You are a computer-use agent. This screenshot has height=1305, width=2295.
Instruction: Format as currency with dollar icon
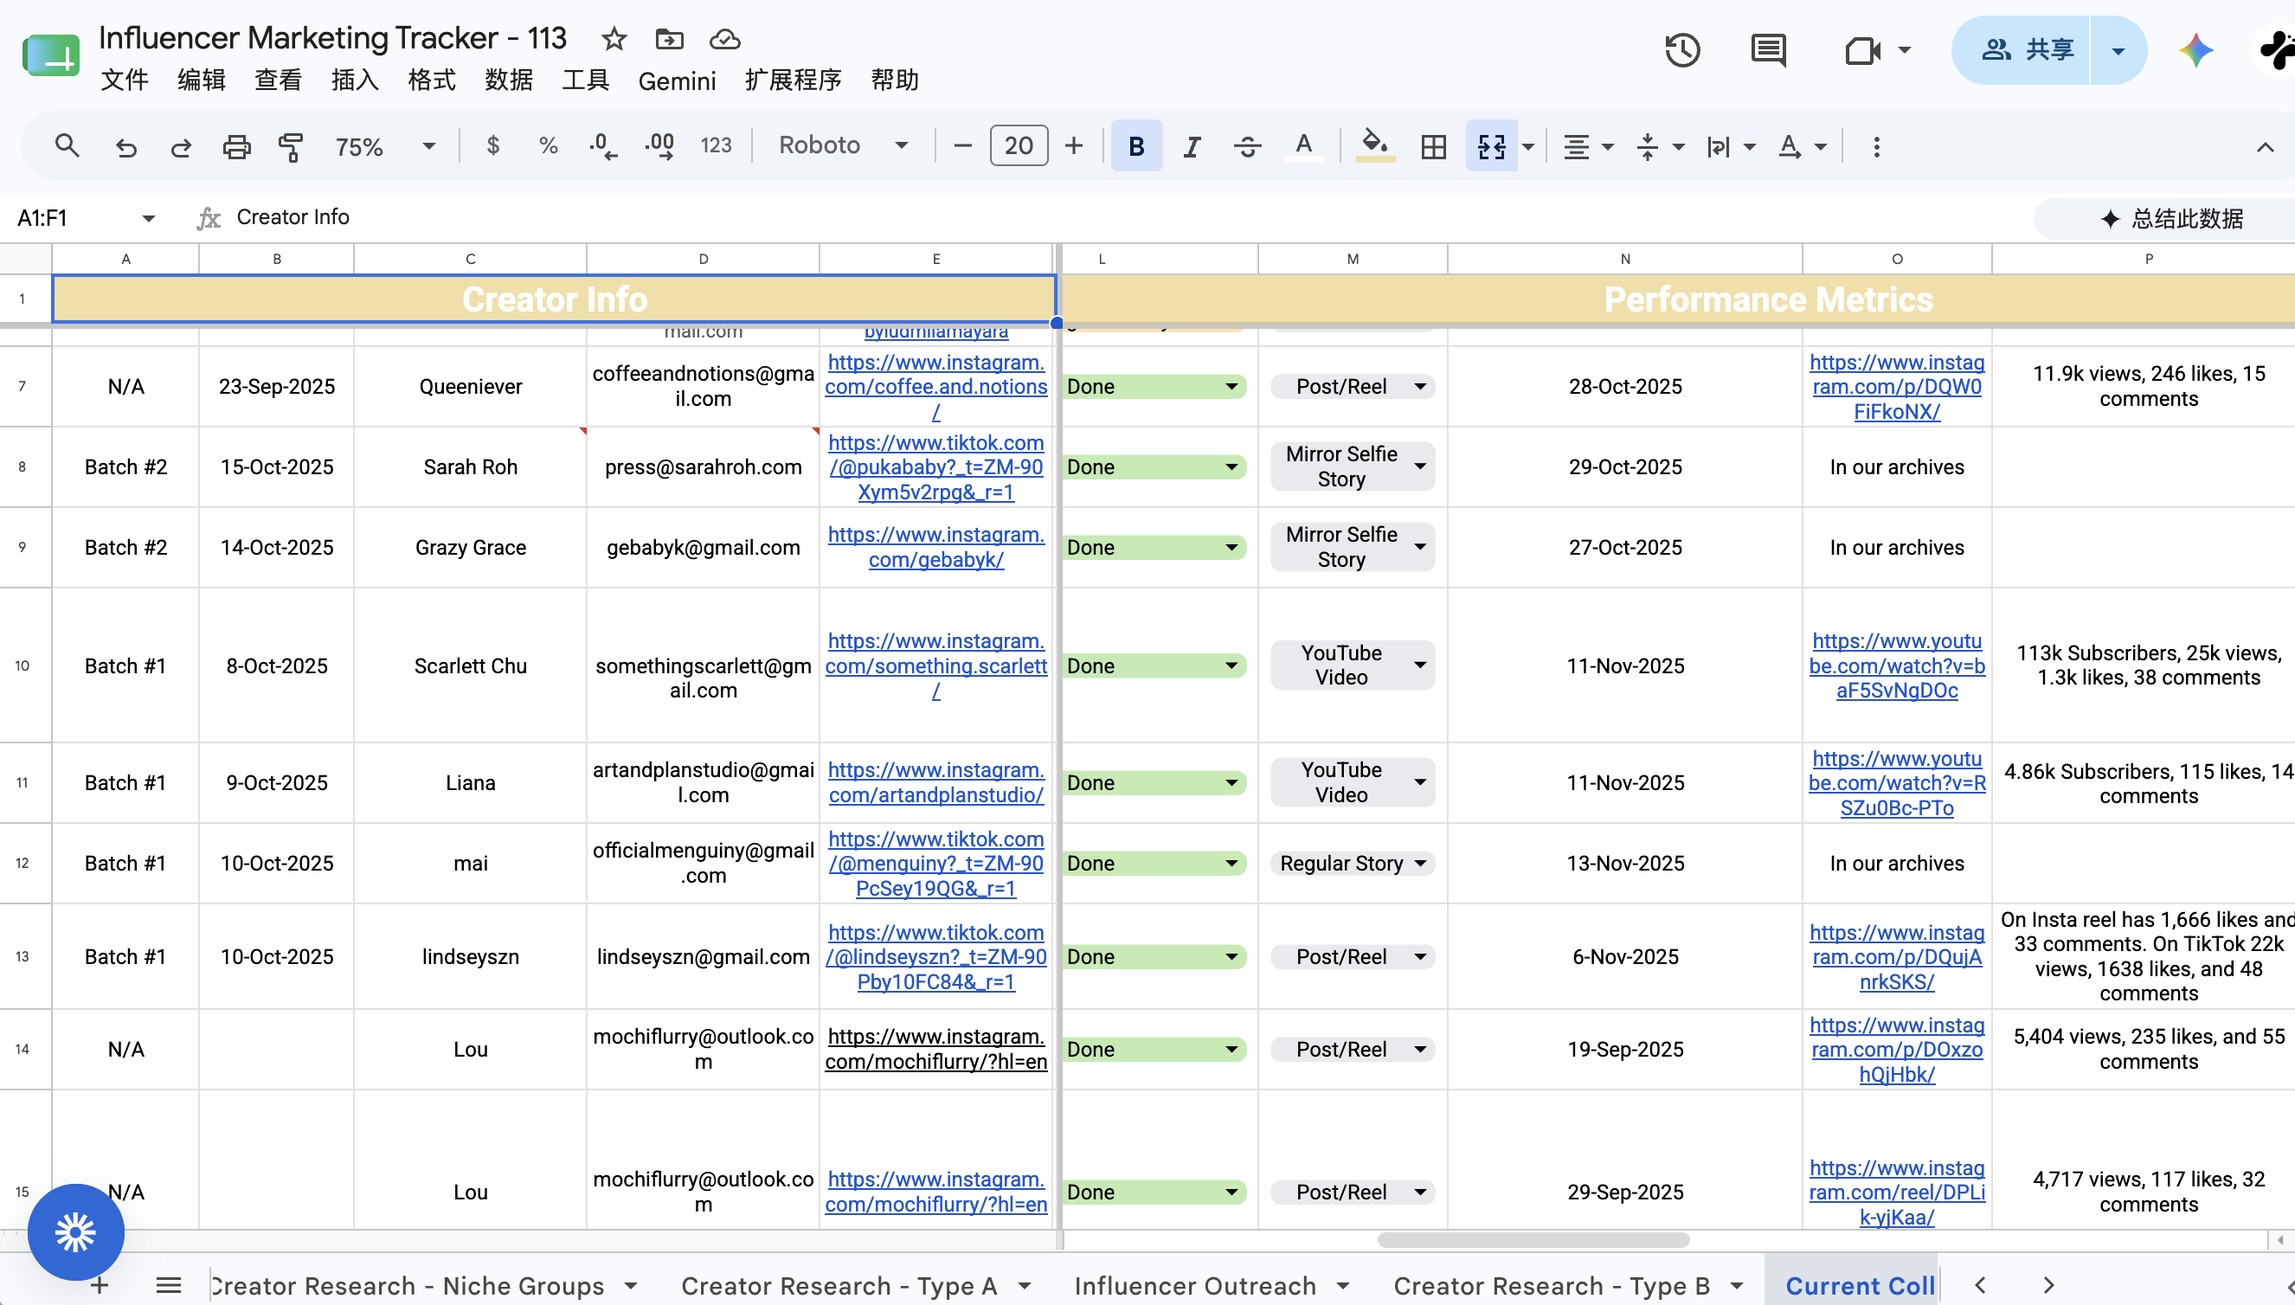click(x=492, y=146)
